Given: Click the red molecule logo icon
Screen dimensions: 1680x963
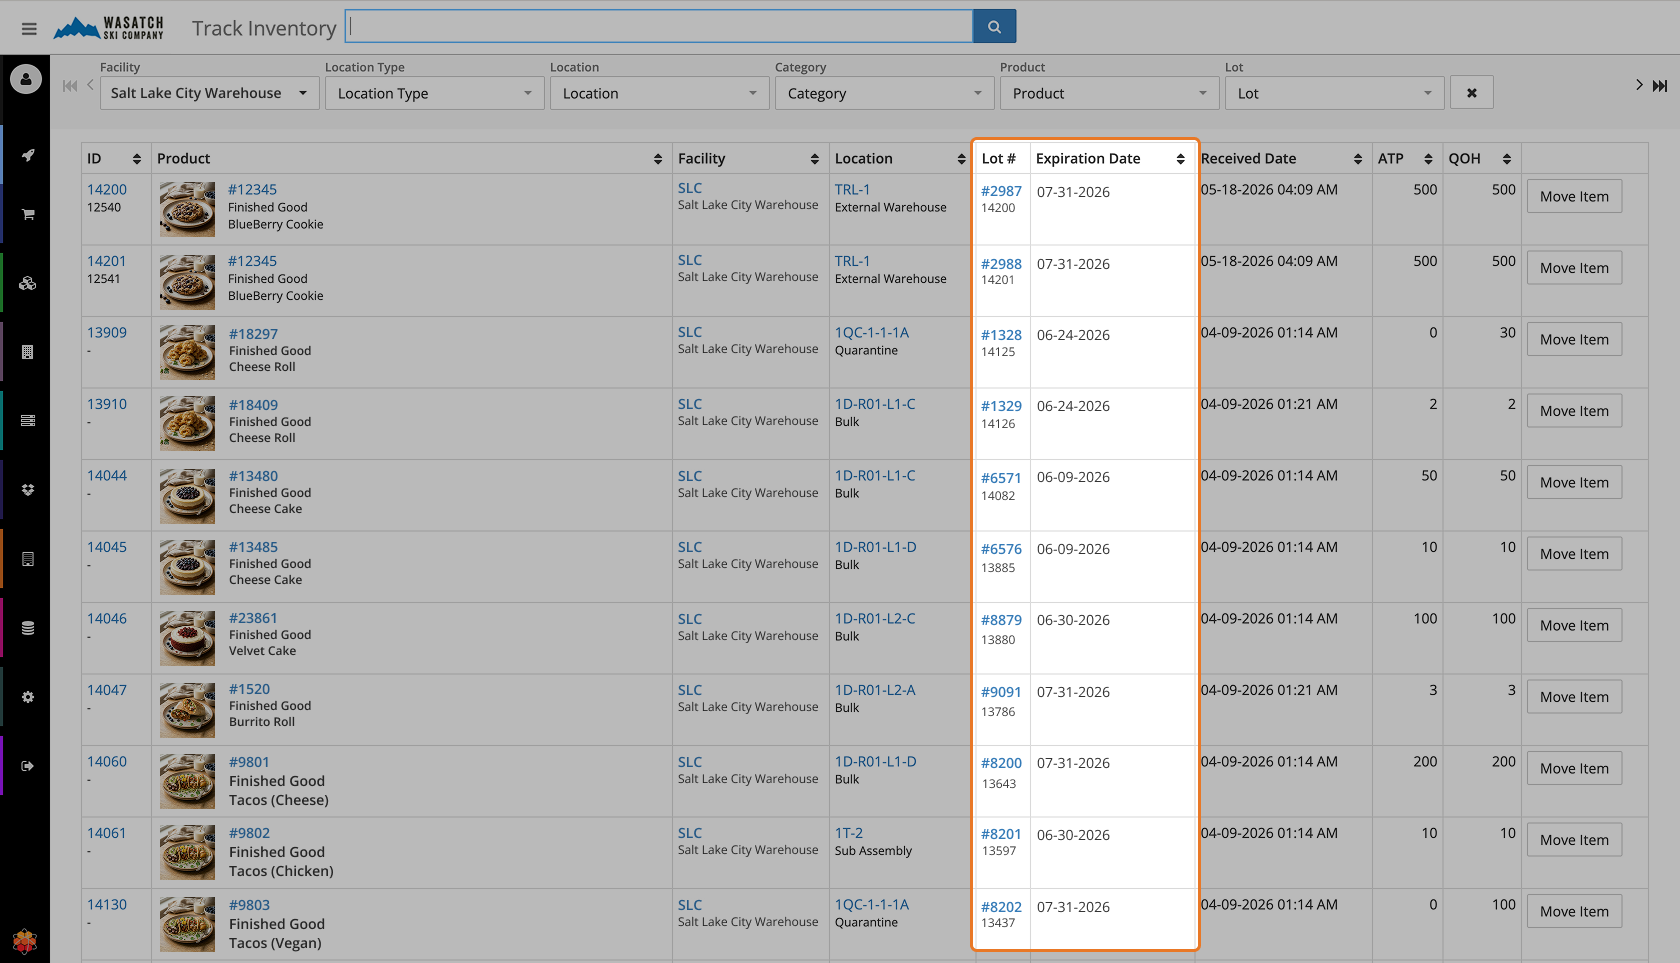Looking at the screenshot, I should coord(25,941).
